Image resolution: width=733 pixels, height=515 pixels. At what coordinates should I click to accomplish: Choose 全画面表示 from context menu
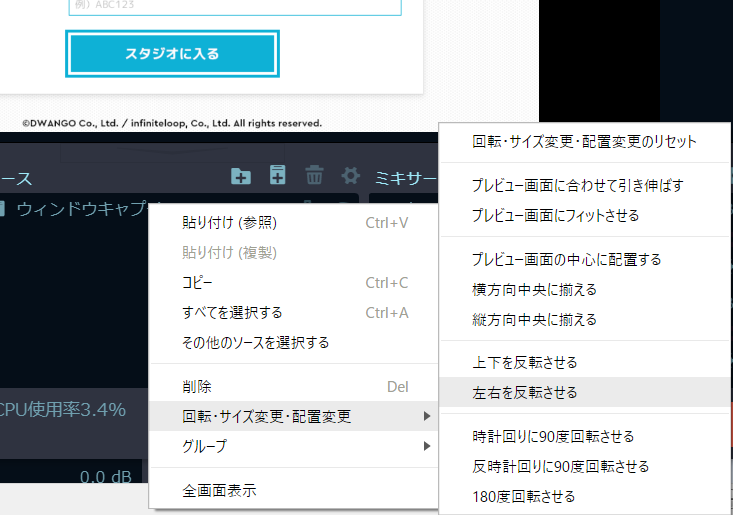[x=295, y=490]
